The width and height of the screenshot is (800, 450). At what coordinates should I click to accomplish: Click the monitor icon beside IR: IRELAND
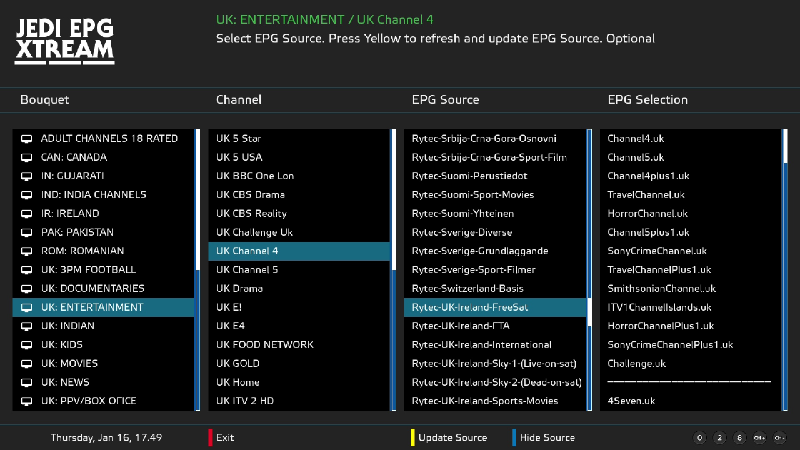pos(27,214)
